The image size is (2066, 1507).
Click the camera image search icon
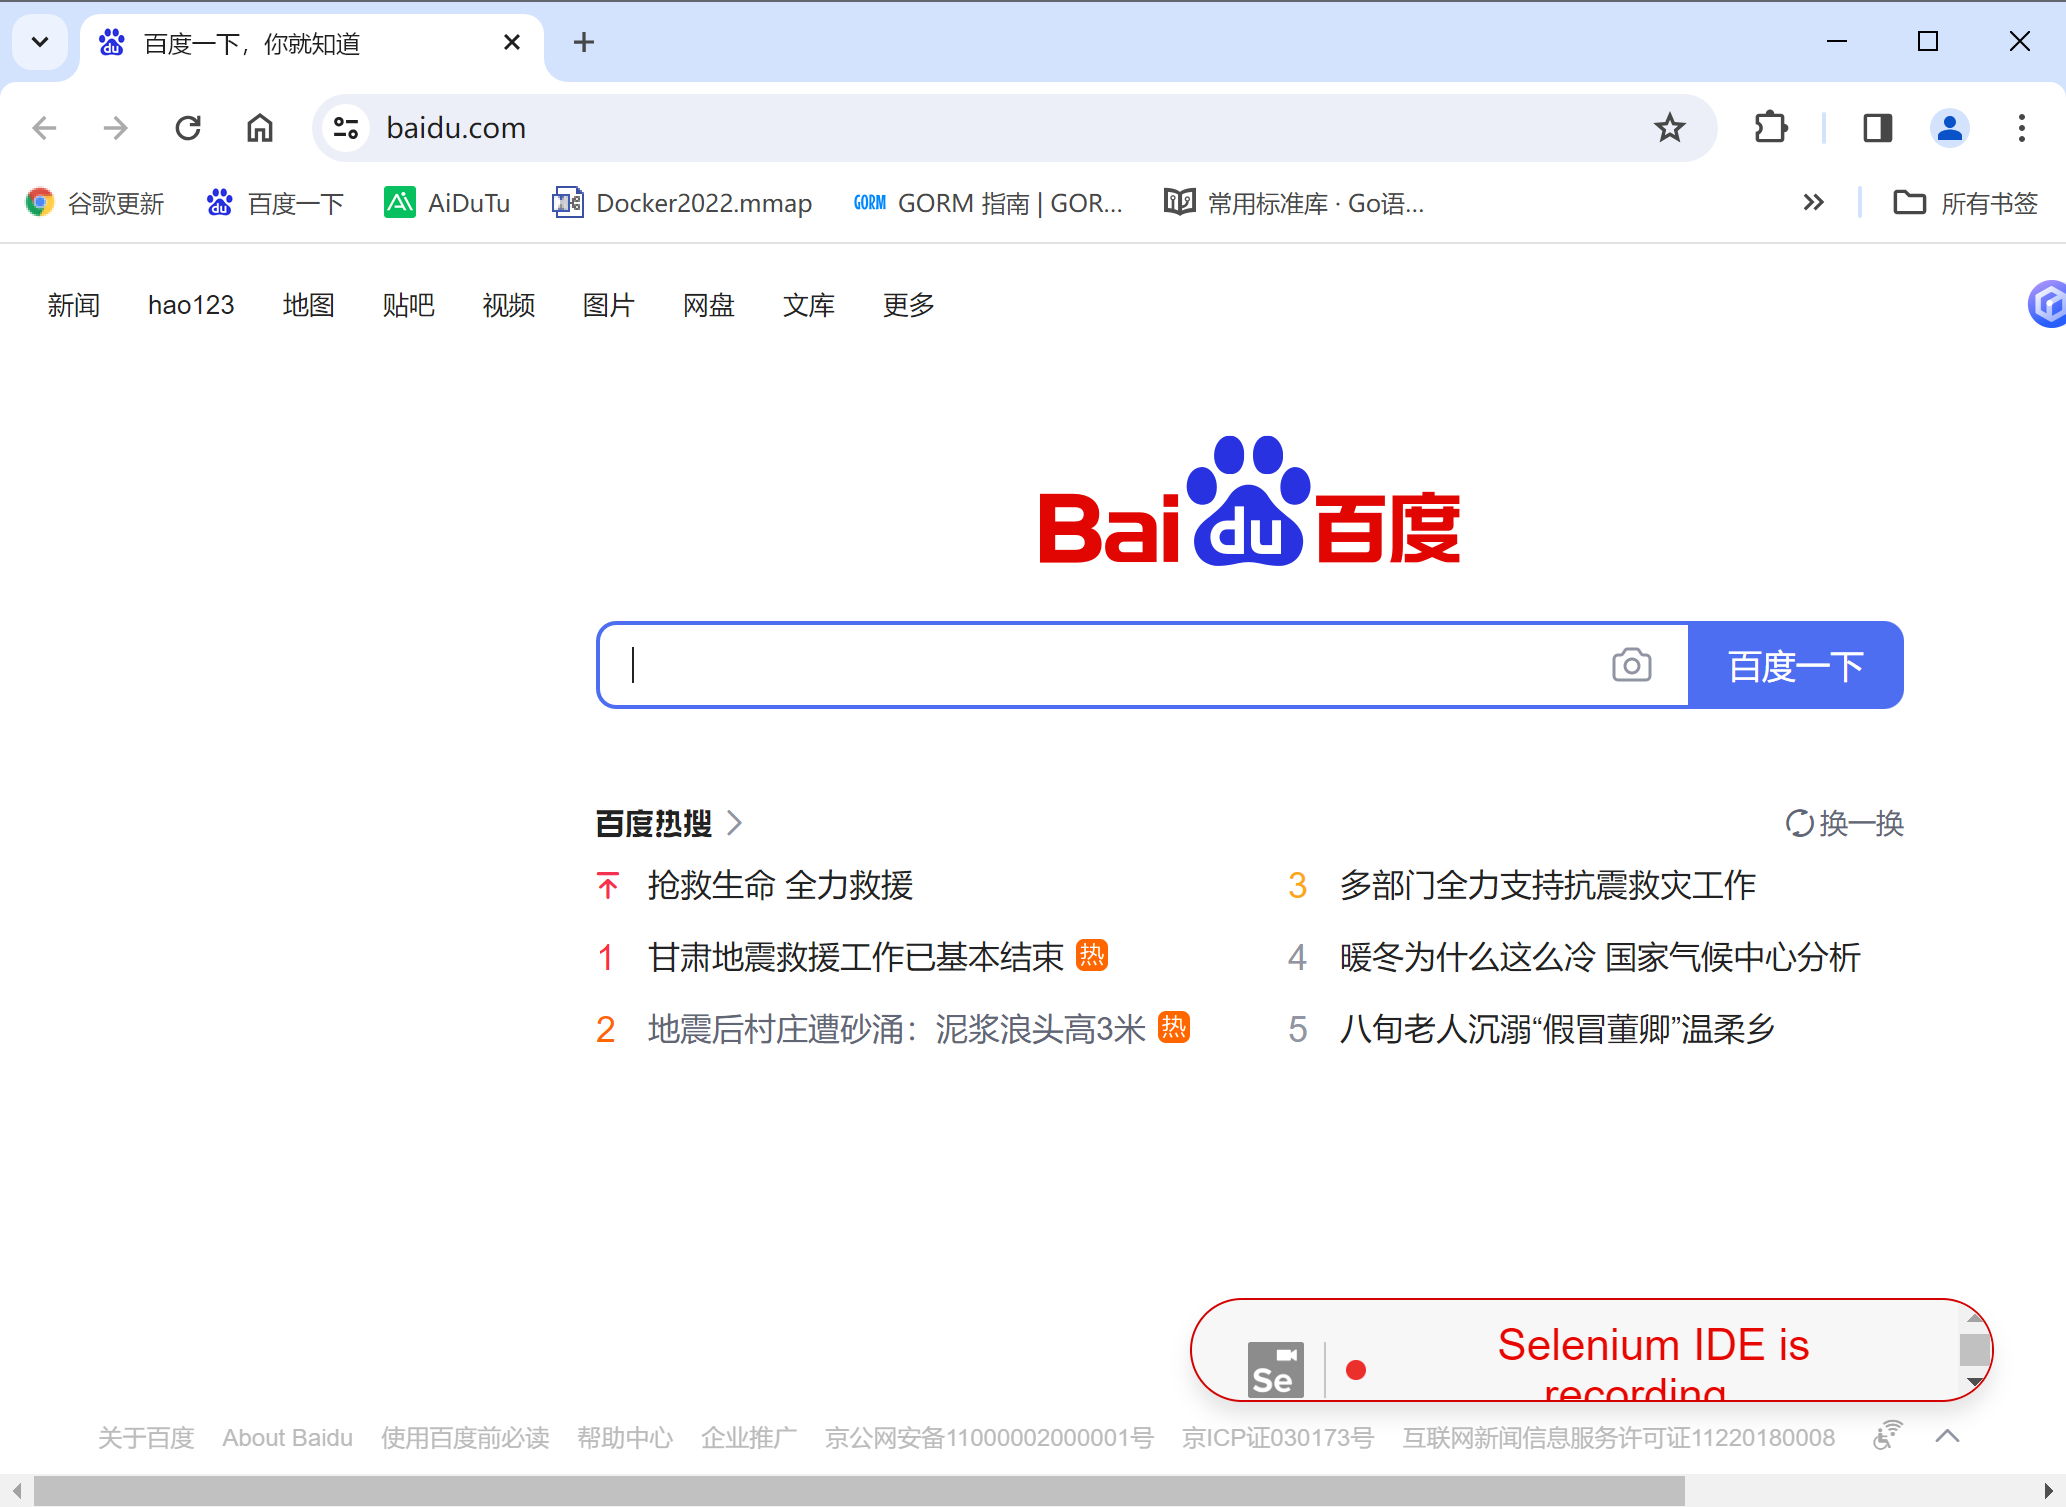coord(1631,665)
